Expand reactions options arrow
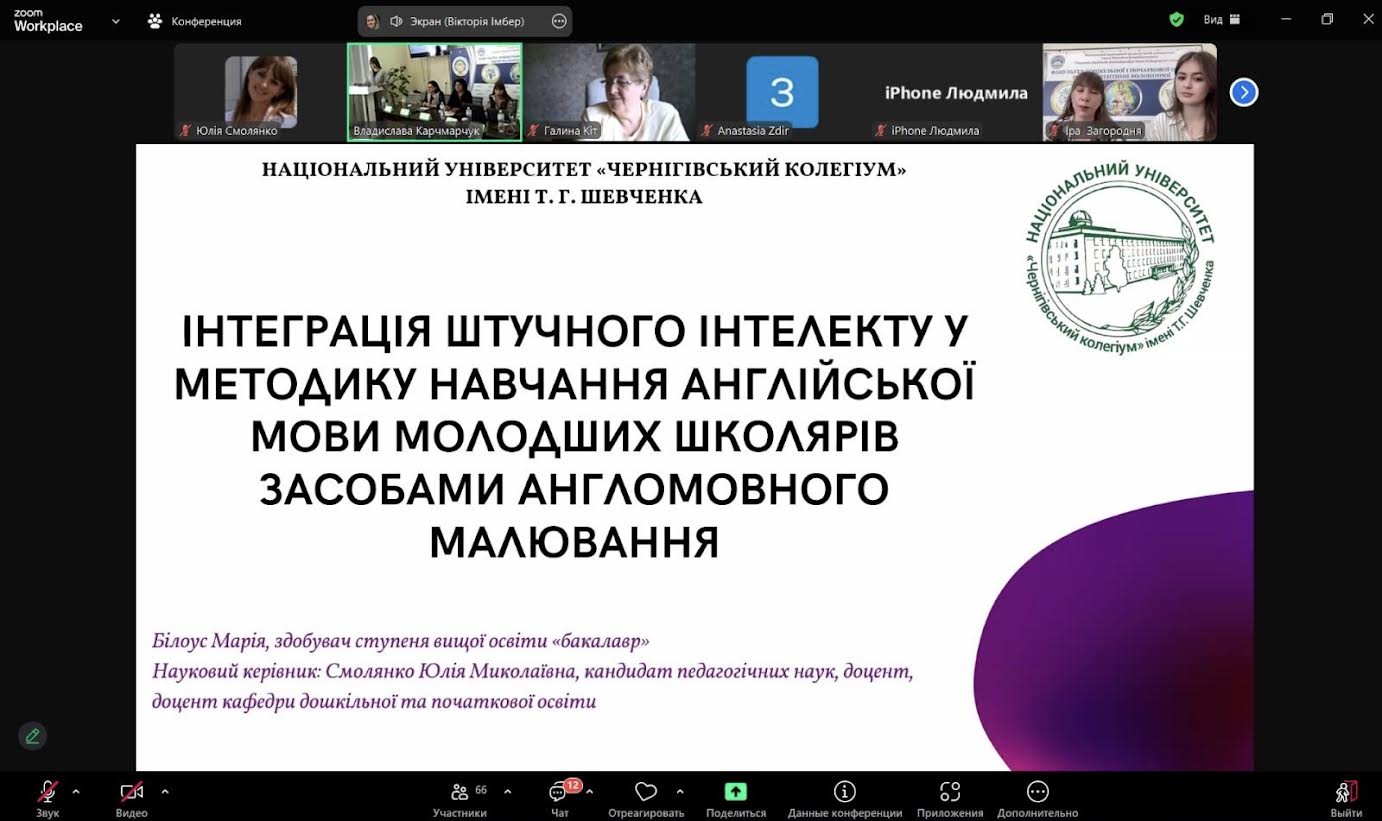 pos(681,791)
